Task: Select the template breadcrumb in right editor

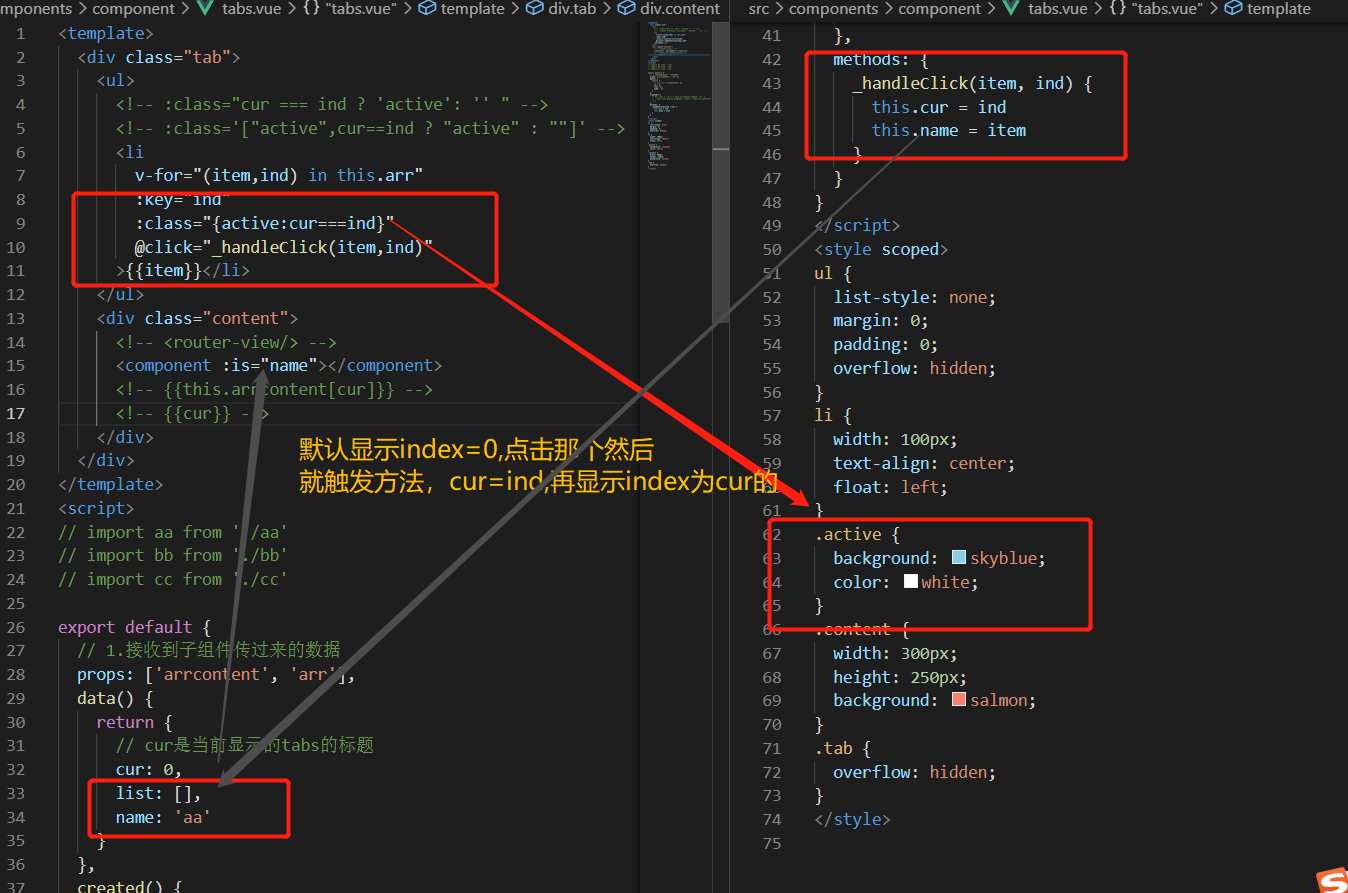Action: tap(1268, 9)
